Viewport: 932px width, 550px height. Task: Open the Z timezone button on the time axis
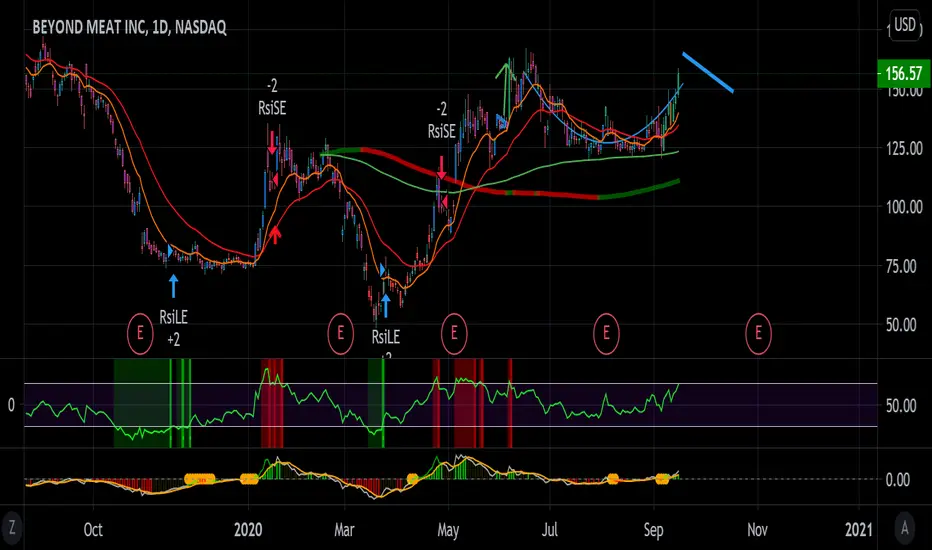point(11,528)
